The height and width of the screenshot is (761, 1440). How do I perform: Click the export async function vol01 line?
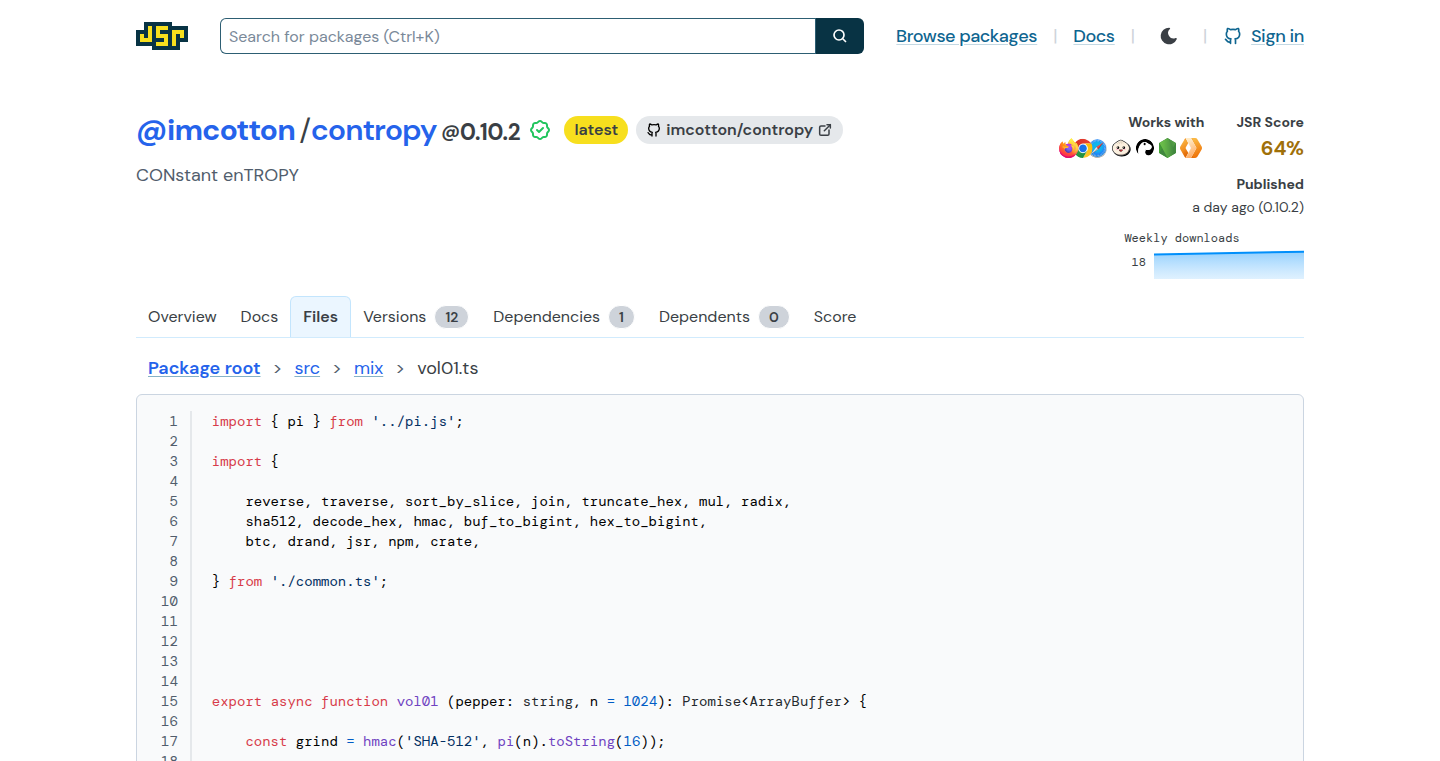[539, 701]
